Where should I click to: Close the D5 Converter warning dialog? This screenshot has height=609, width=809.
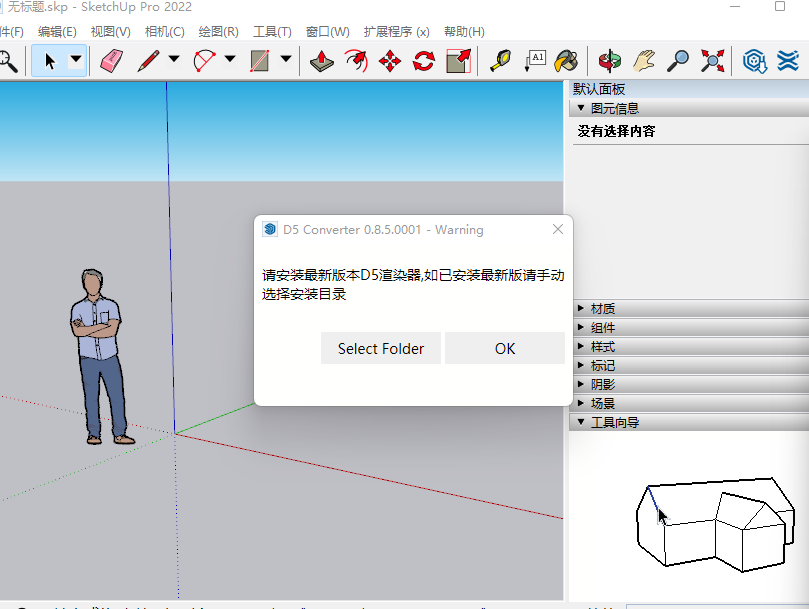click(x=558, y=229)
